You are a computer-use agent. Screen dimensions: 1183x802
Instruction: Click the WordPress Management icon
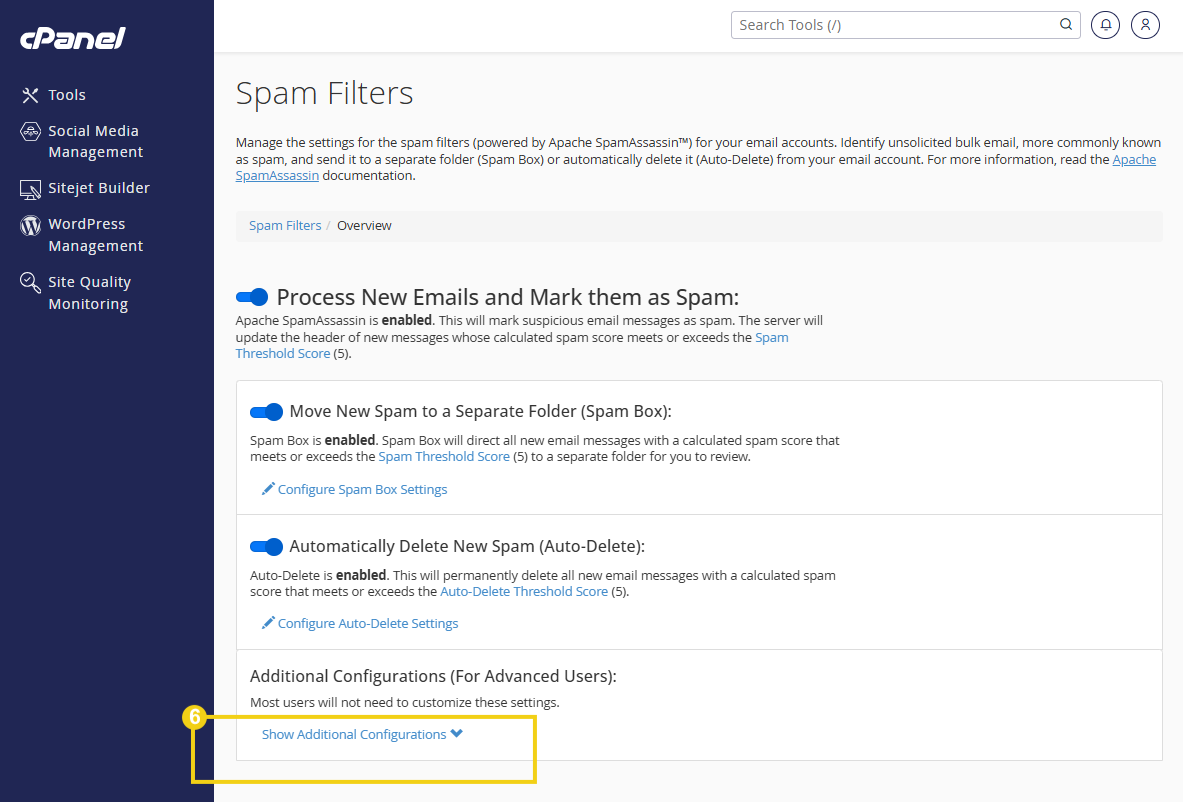(x=29, y=224)
